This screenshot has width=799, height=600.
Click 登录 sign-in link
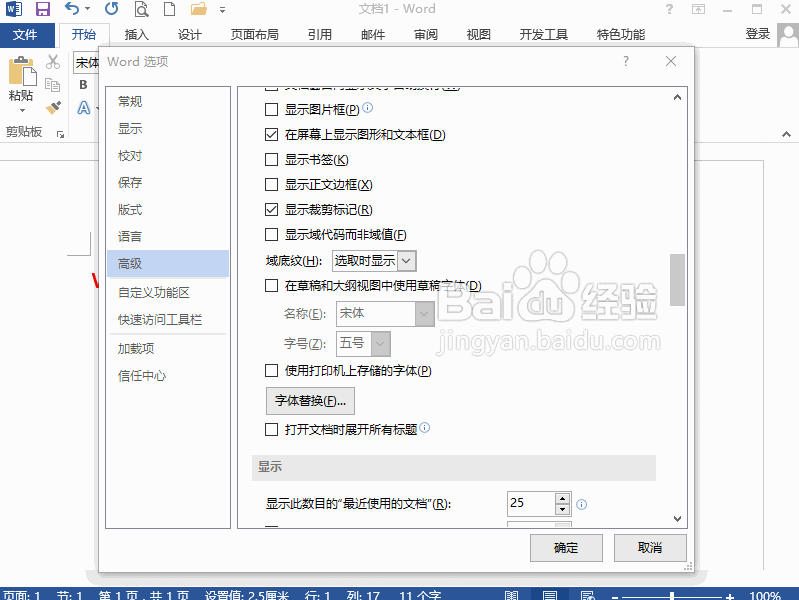758,35
